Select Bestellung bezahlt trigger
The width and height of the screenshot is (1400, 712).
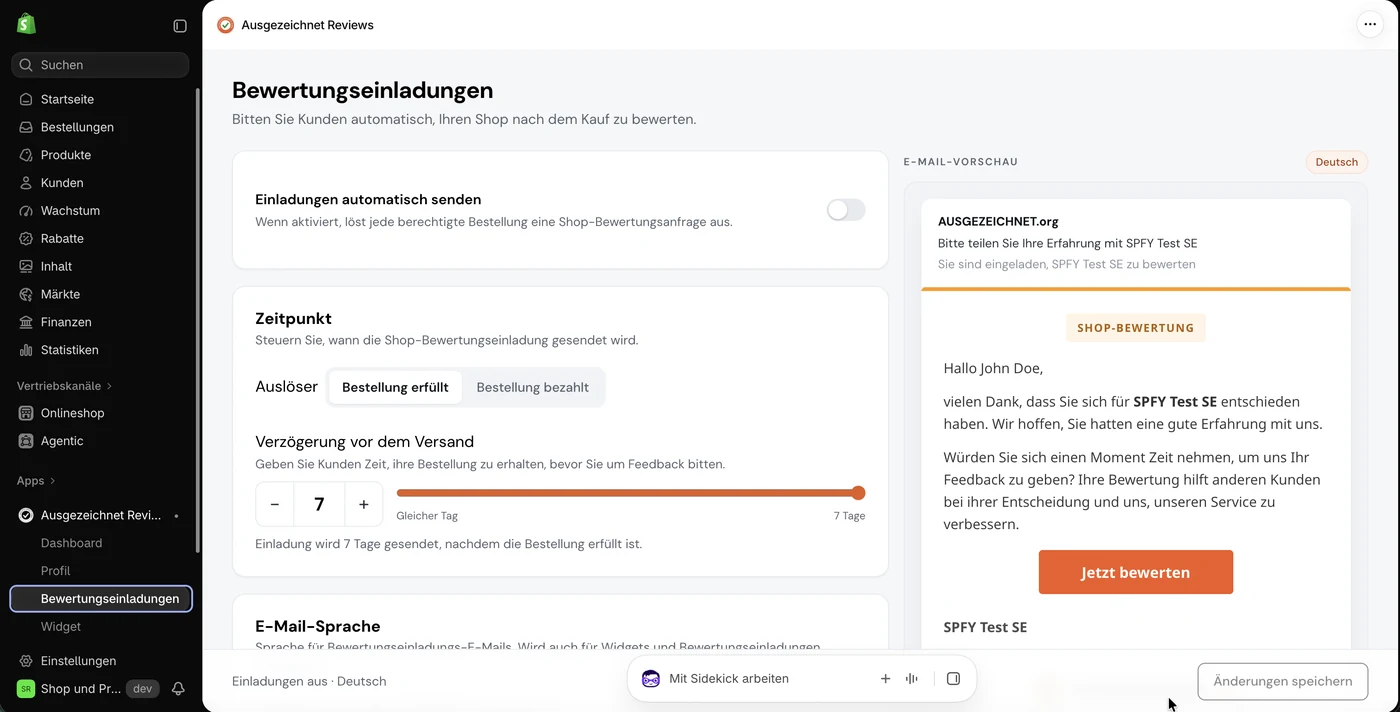click(x=533, y=387)
